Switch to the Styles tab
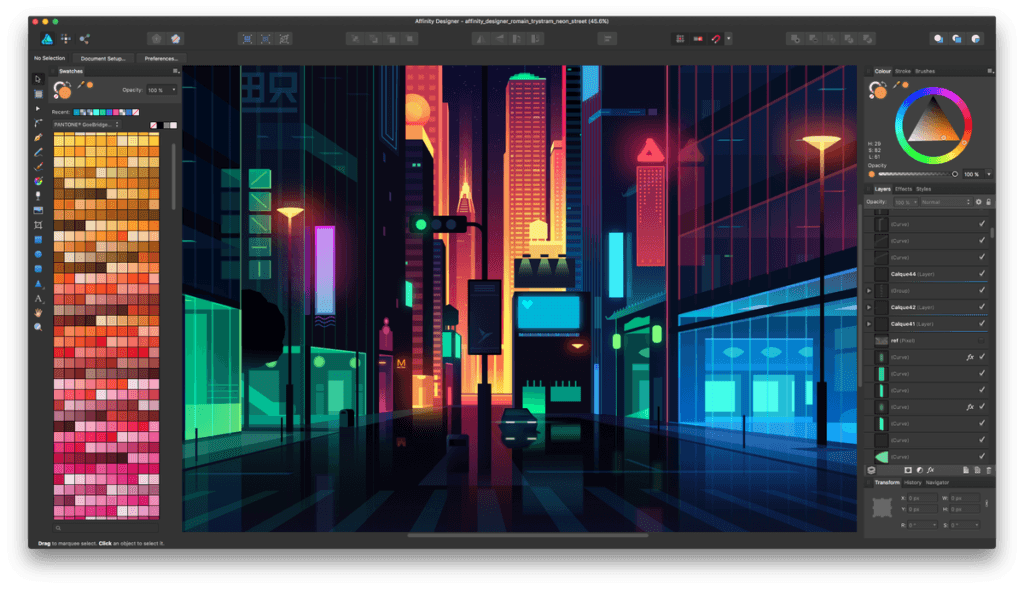 pyautogui.click(x=923, y=189)
